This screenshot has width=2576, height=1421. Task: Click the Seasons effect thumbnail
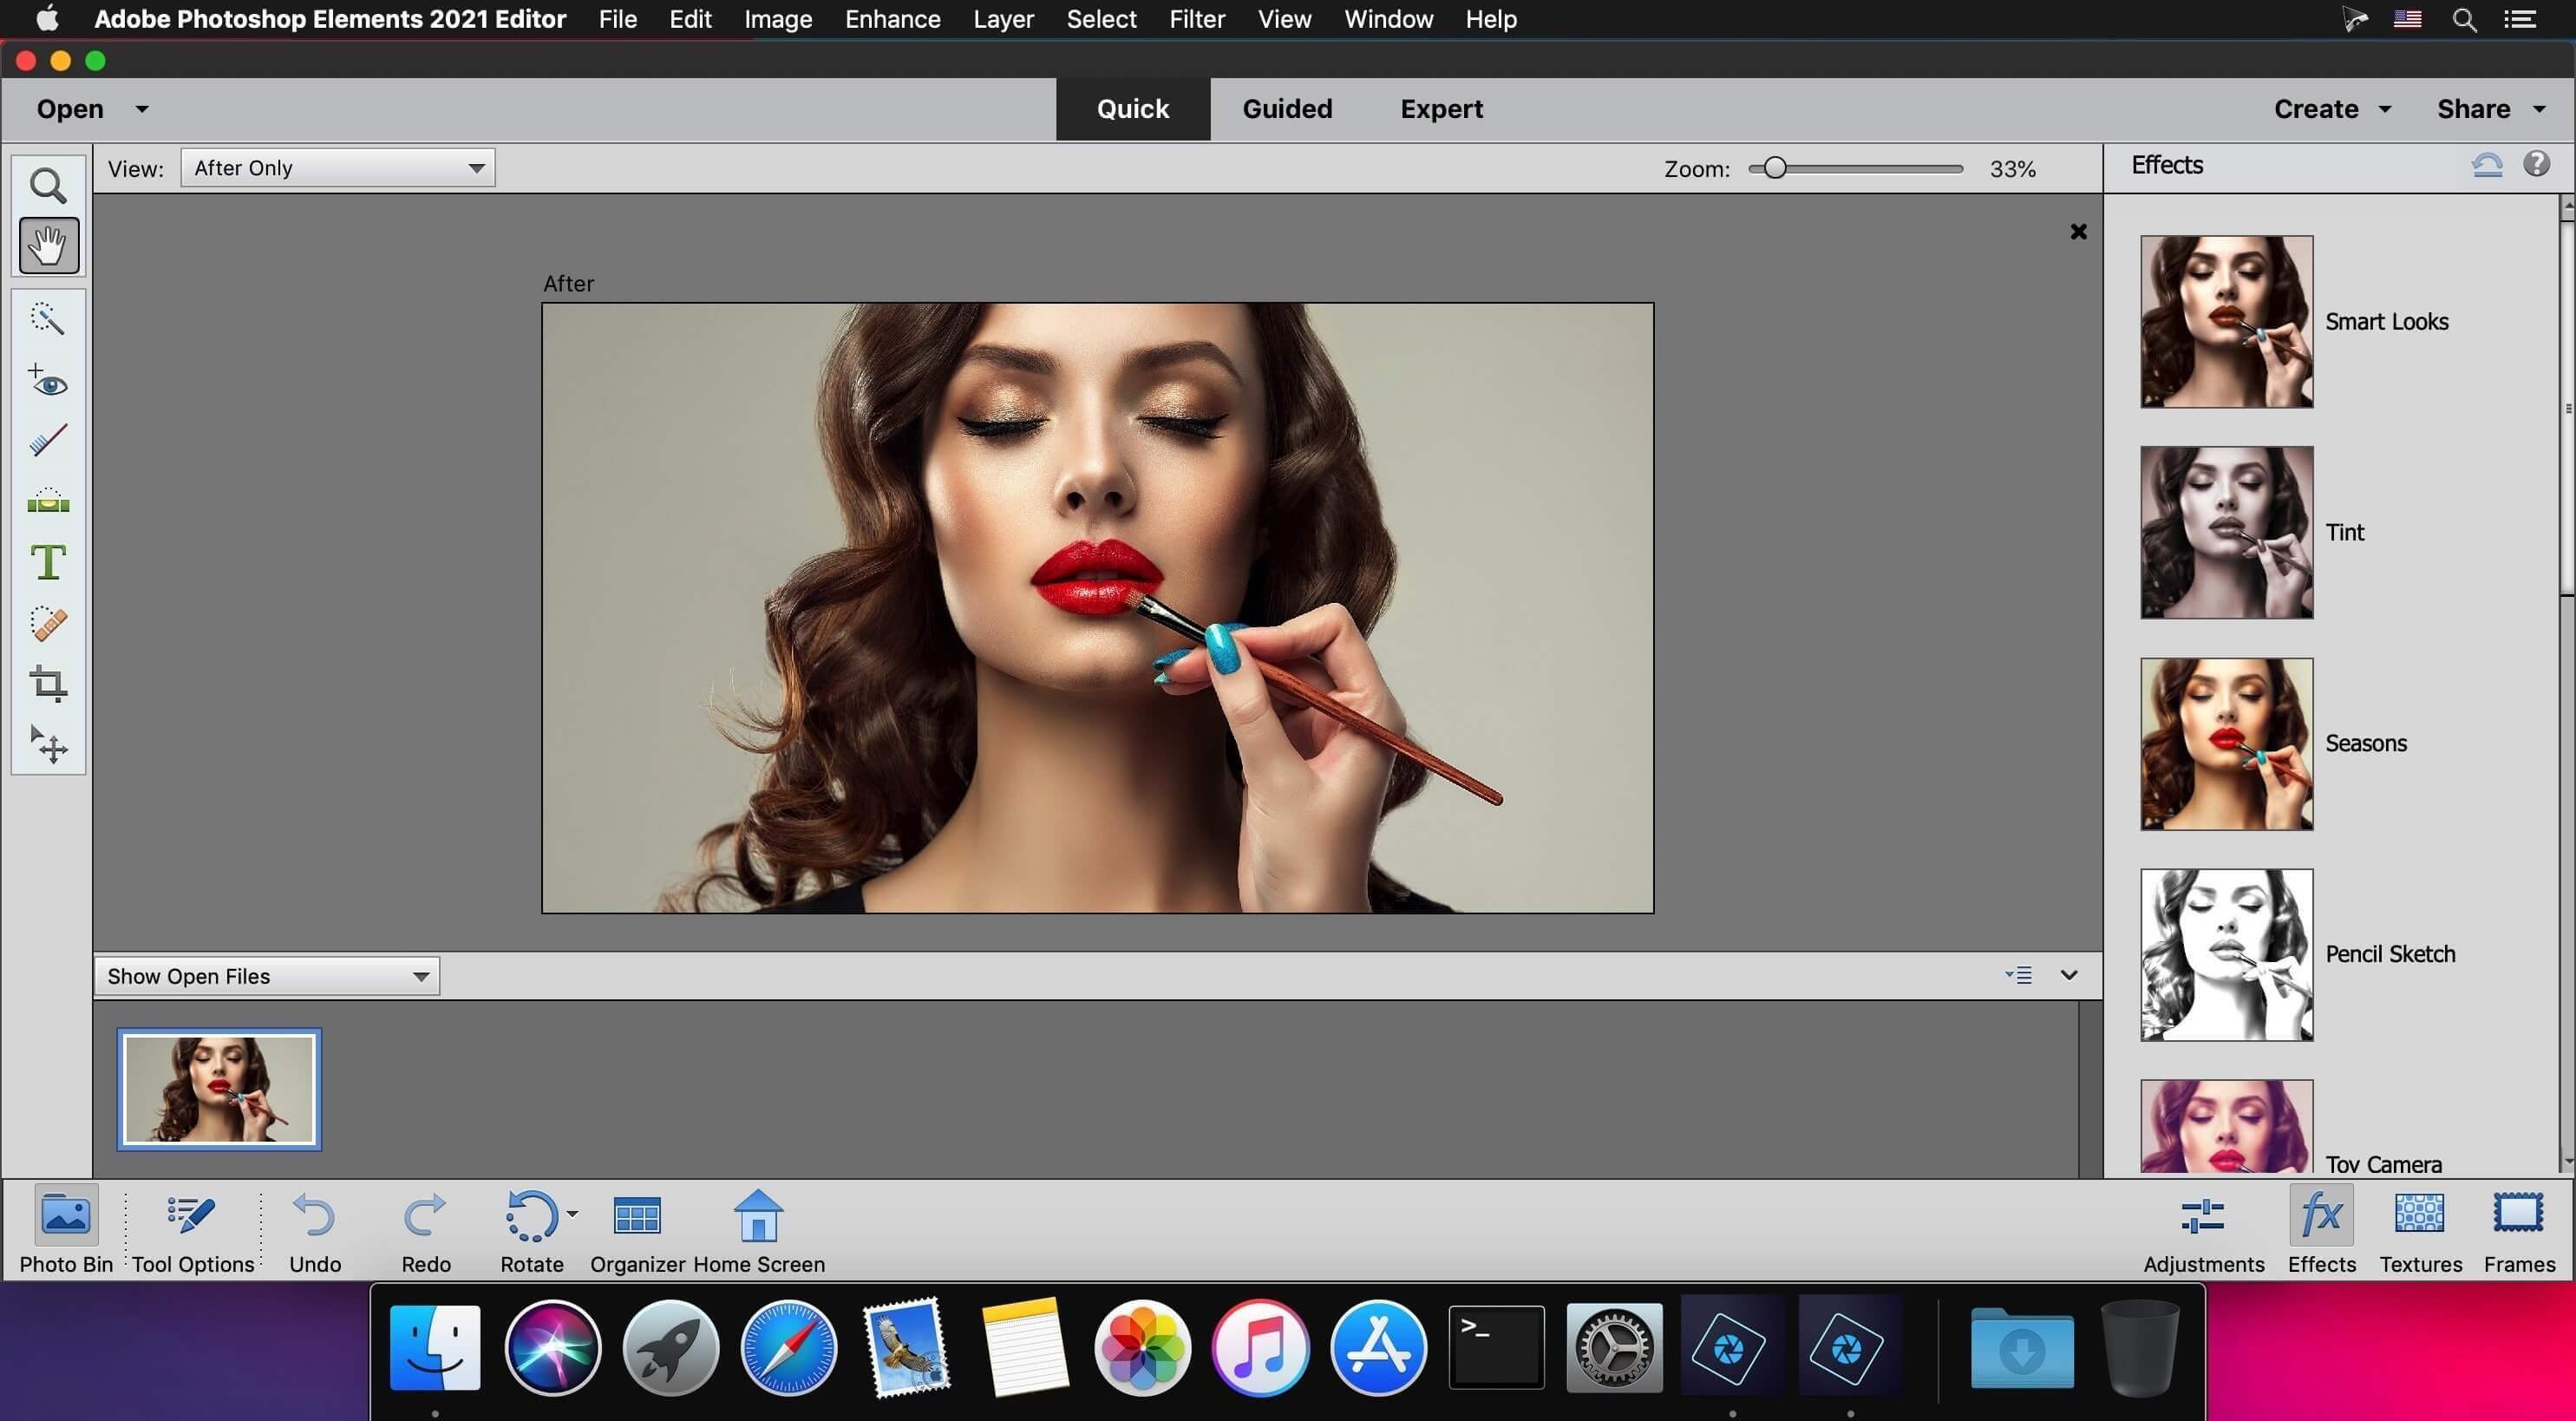click(x=2226, y=742)
